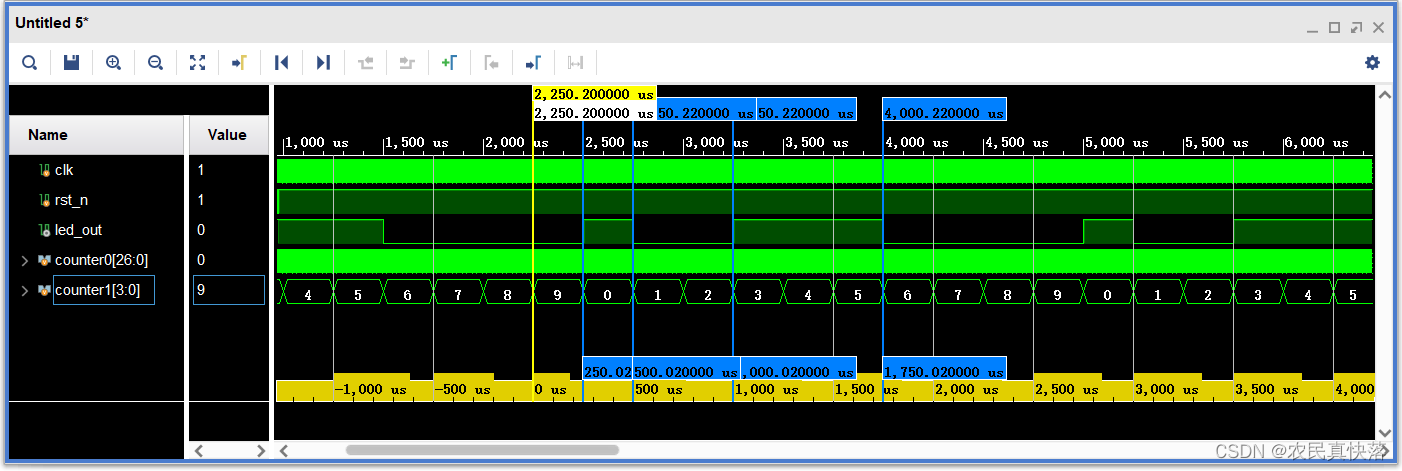Select the led_out signal

(78, 231)
